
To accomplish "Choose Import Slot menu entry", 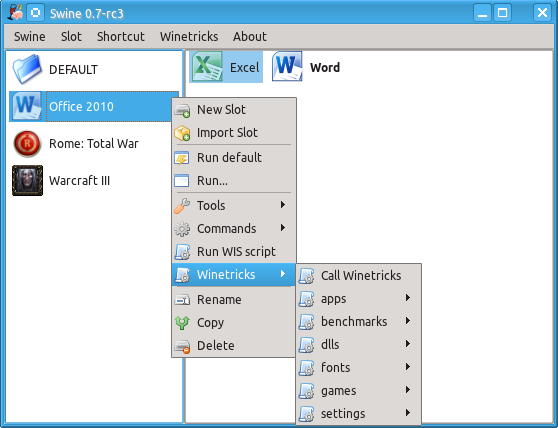I will [x=234, y=133].
